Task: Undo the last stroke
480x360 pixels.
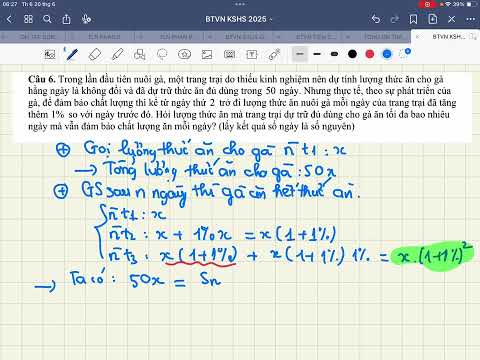Action: tap(376, 19)
